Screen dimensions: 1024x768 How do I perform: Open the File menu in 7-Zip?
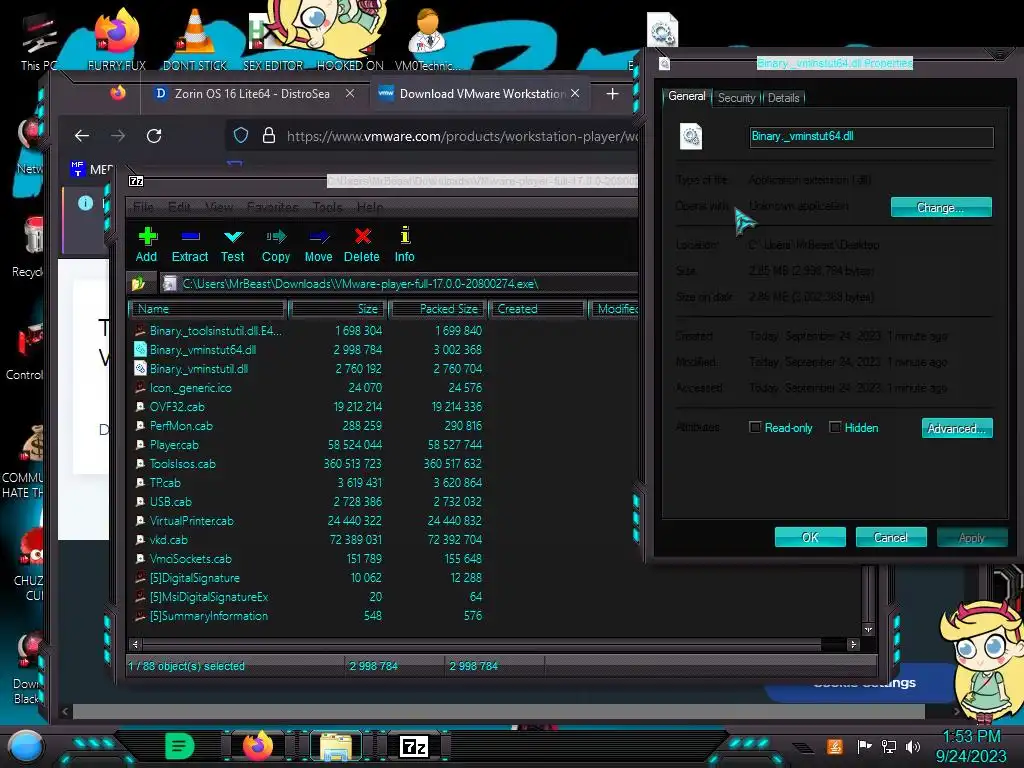tap(143, 207)
